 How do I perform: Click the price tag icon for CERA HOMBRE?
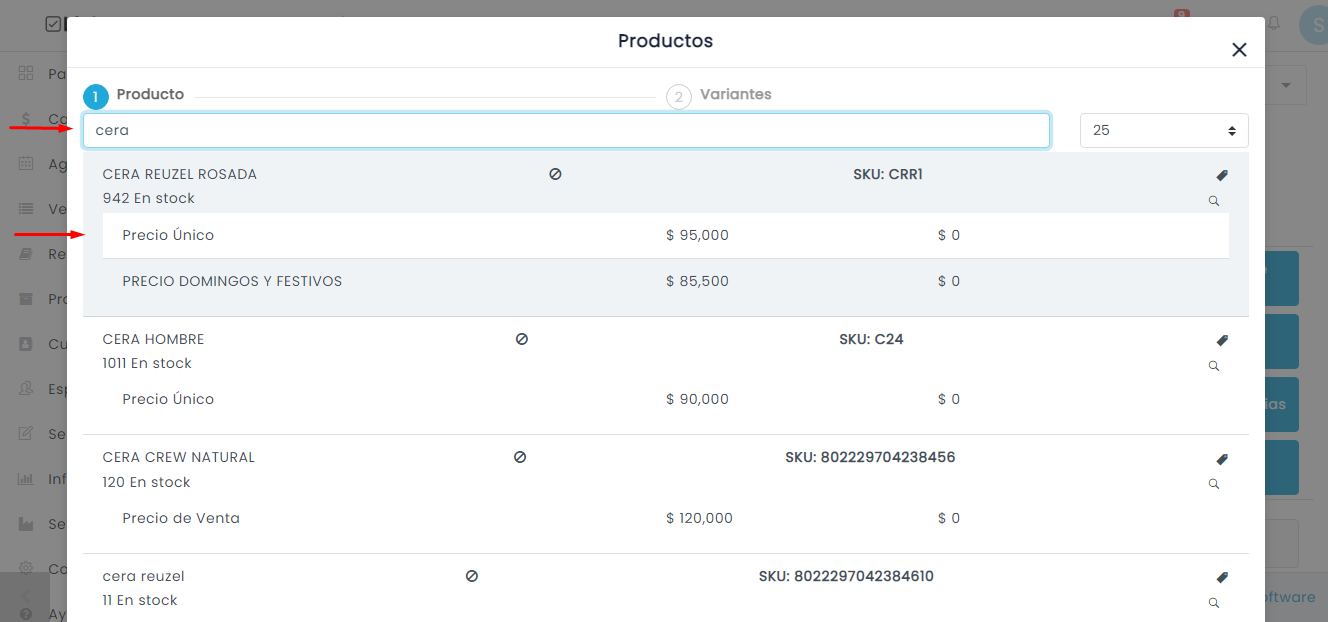(1222, 340)
